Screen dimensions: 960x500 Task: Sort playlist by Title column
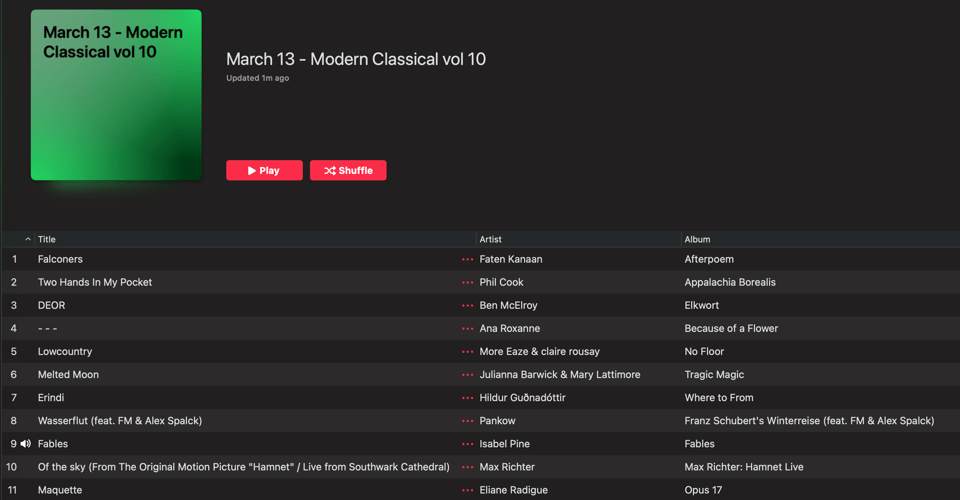(x=47, y=240)
